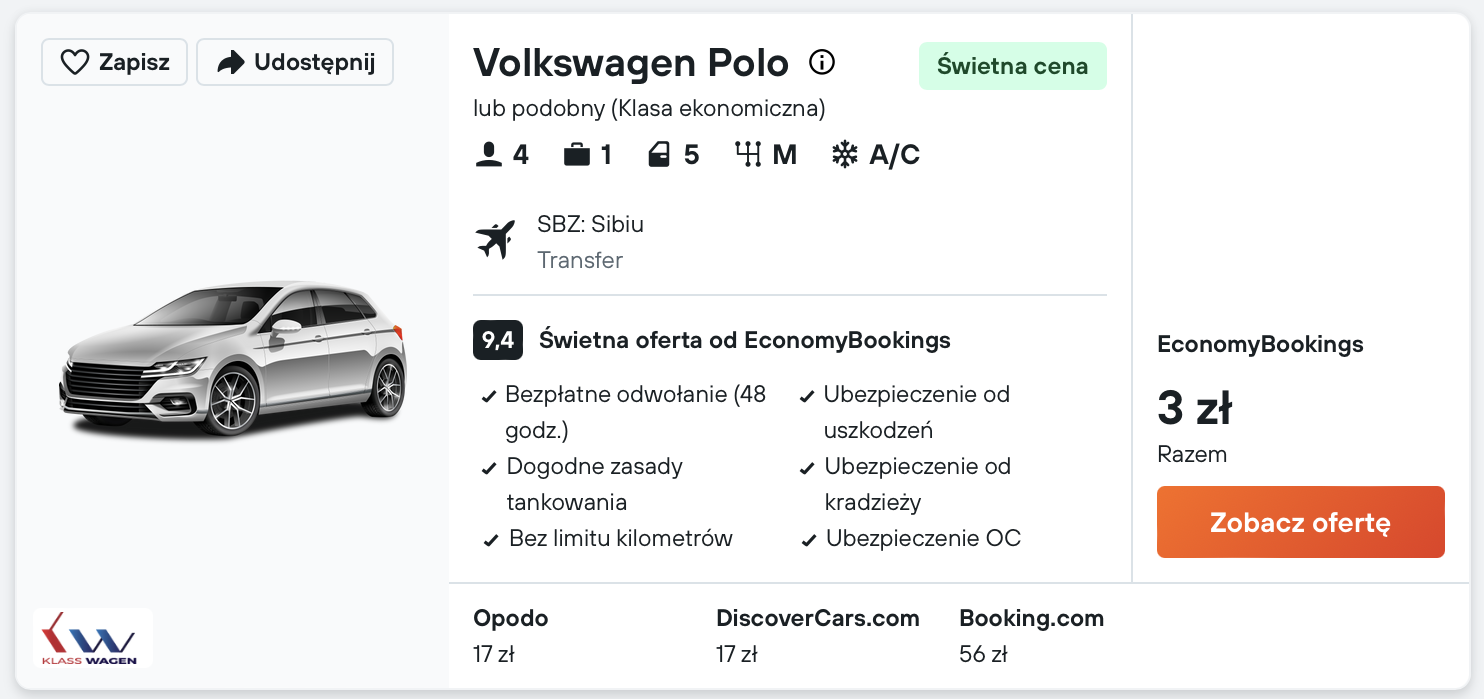Click the luggage suitcase icon
Viewport: 1484px width, 699px height.
pyautogui.click(x=577, y=155)
